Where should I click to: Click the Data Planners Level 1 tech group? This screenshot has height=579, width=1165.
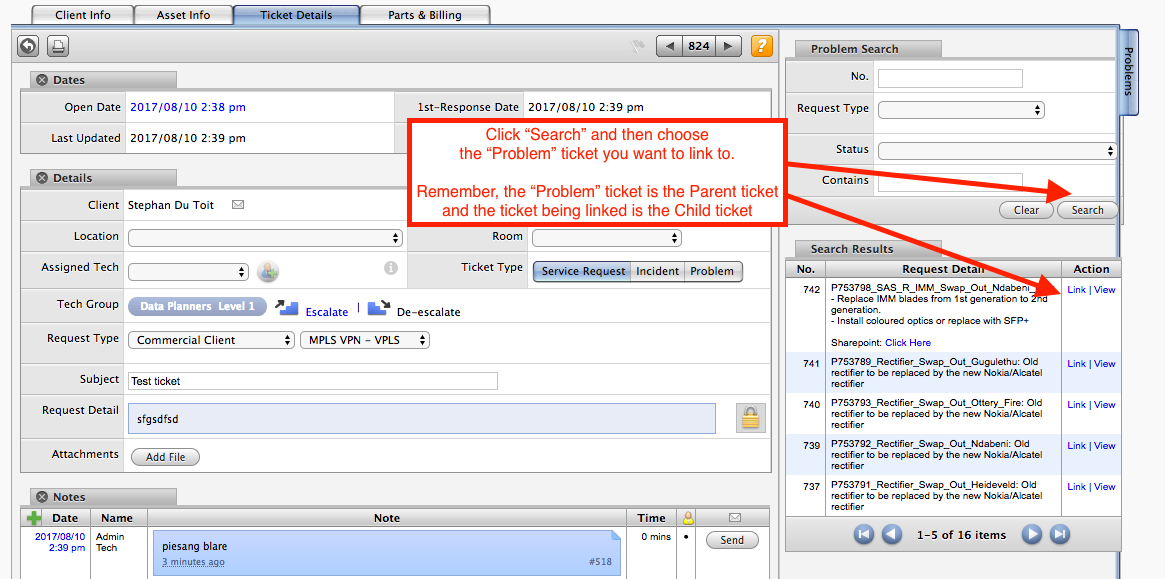[197, 306]
